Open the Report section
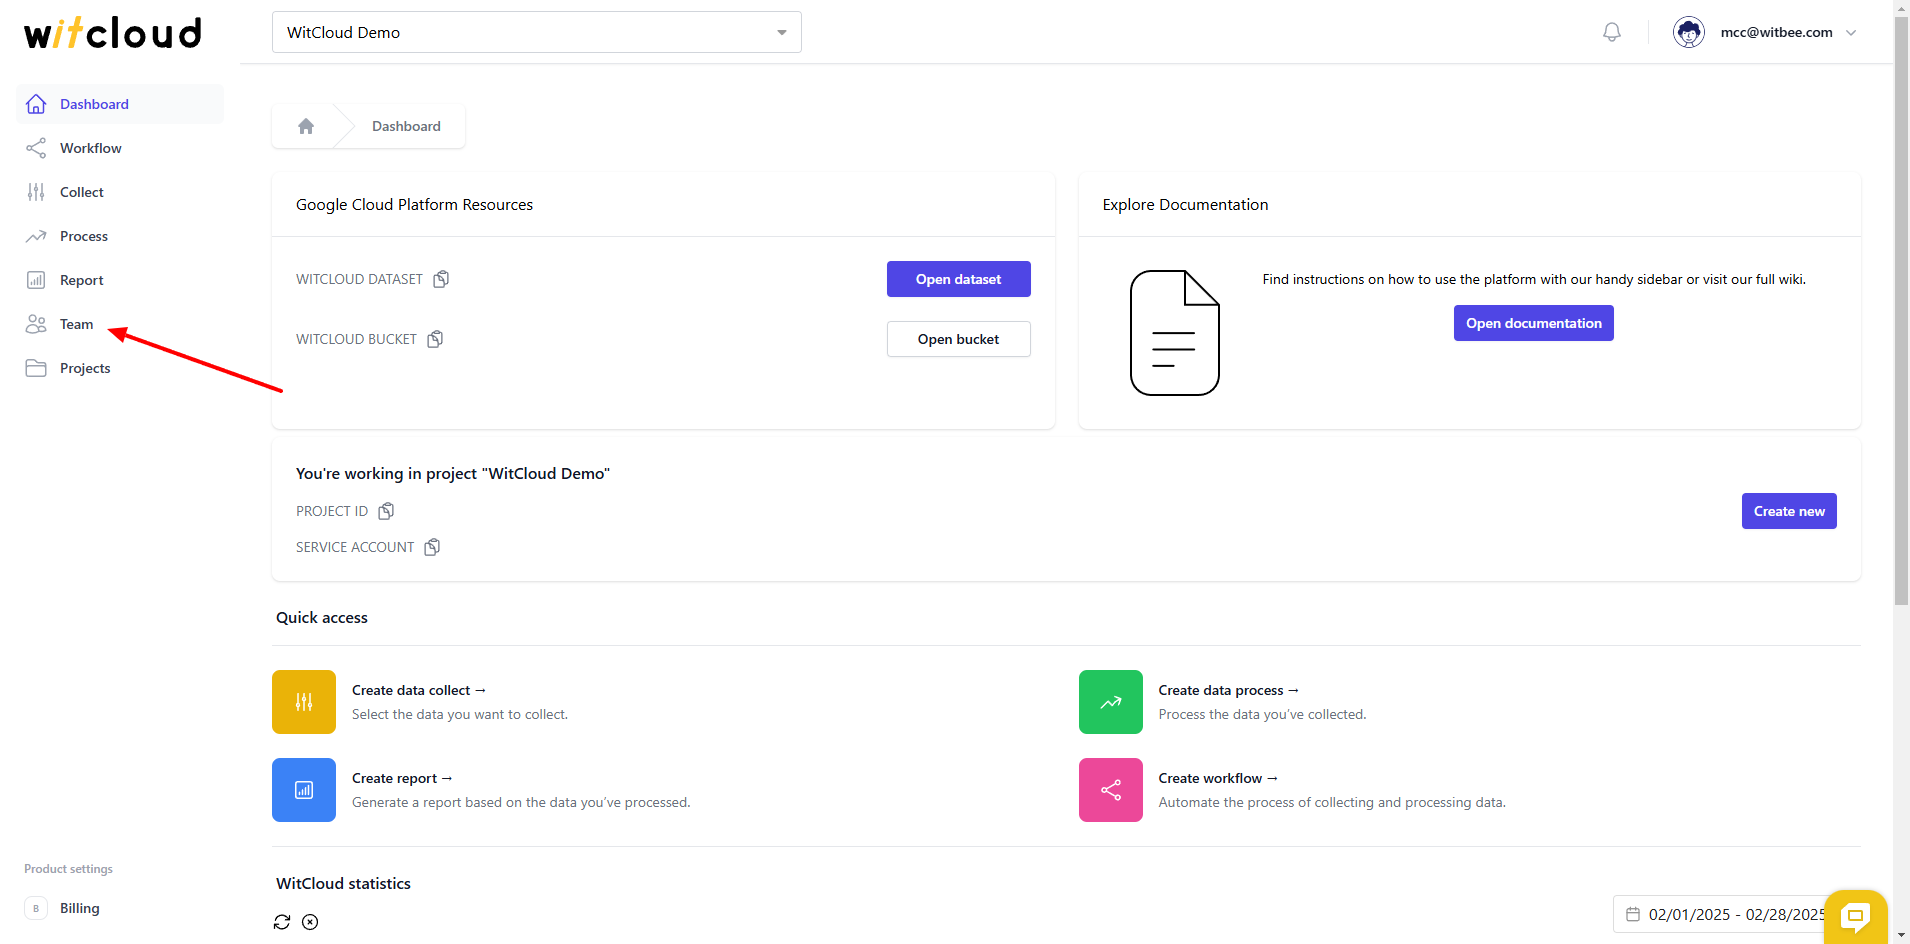Image resolution: width=1910 pixels, height=944 pixels. (120, 280)
